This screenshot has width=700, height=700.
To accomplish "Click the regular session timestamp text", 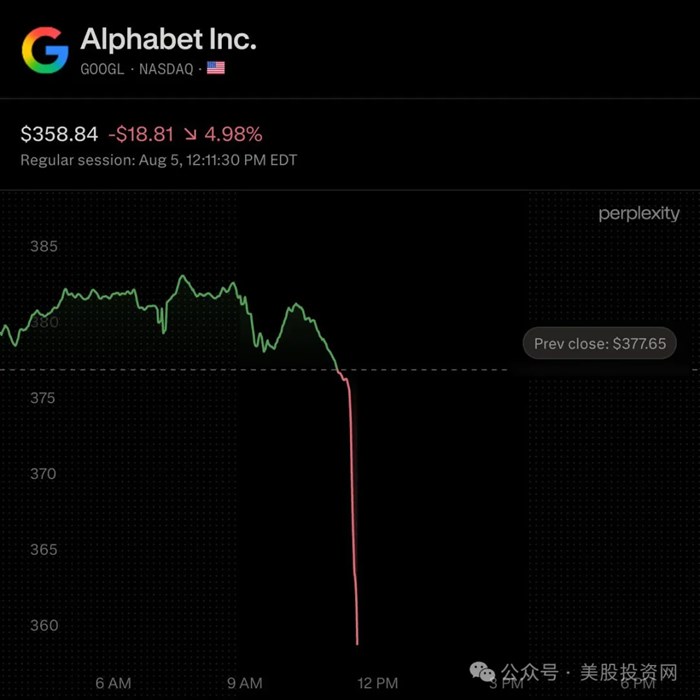I will pos(159,160).
